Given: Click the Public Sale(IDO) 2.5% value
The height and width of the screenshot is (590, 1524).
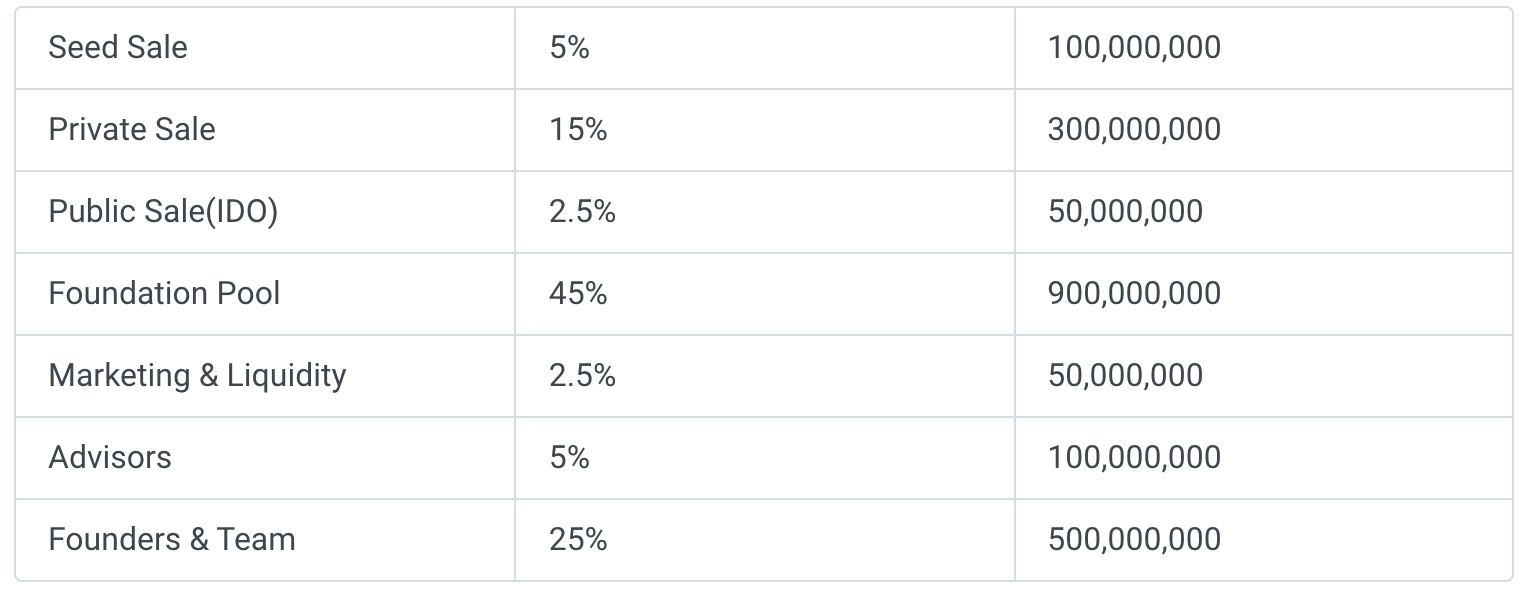Looking at the screenshot, I should (582, 212).
